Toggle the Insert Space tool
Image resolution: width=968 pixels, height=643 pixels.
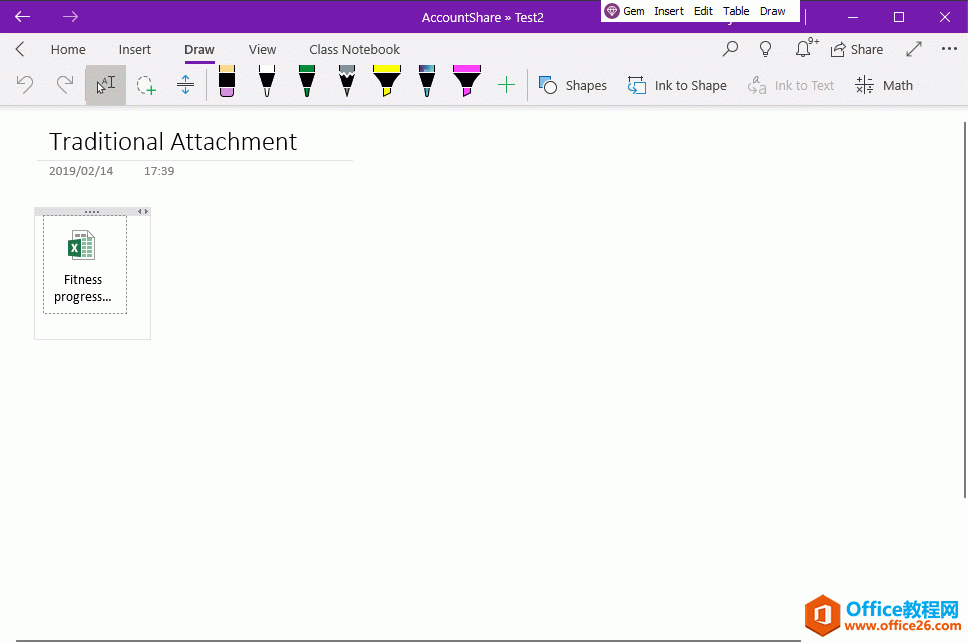click(185, 85)
